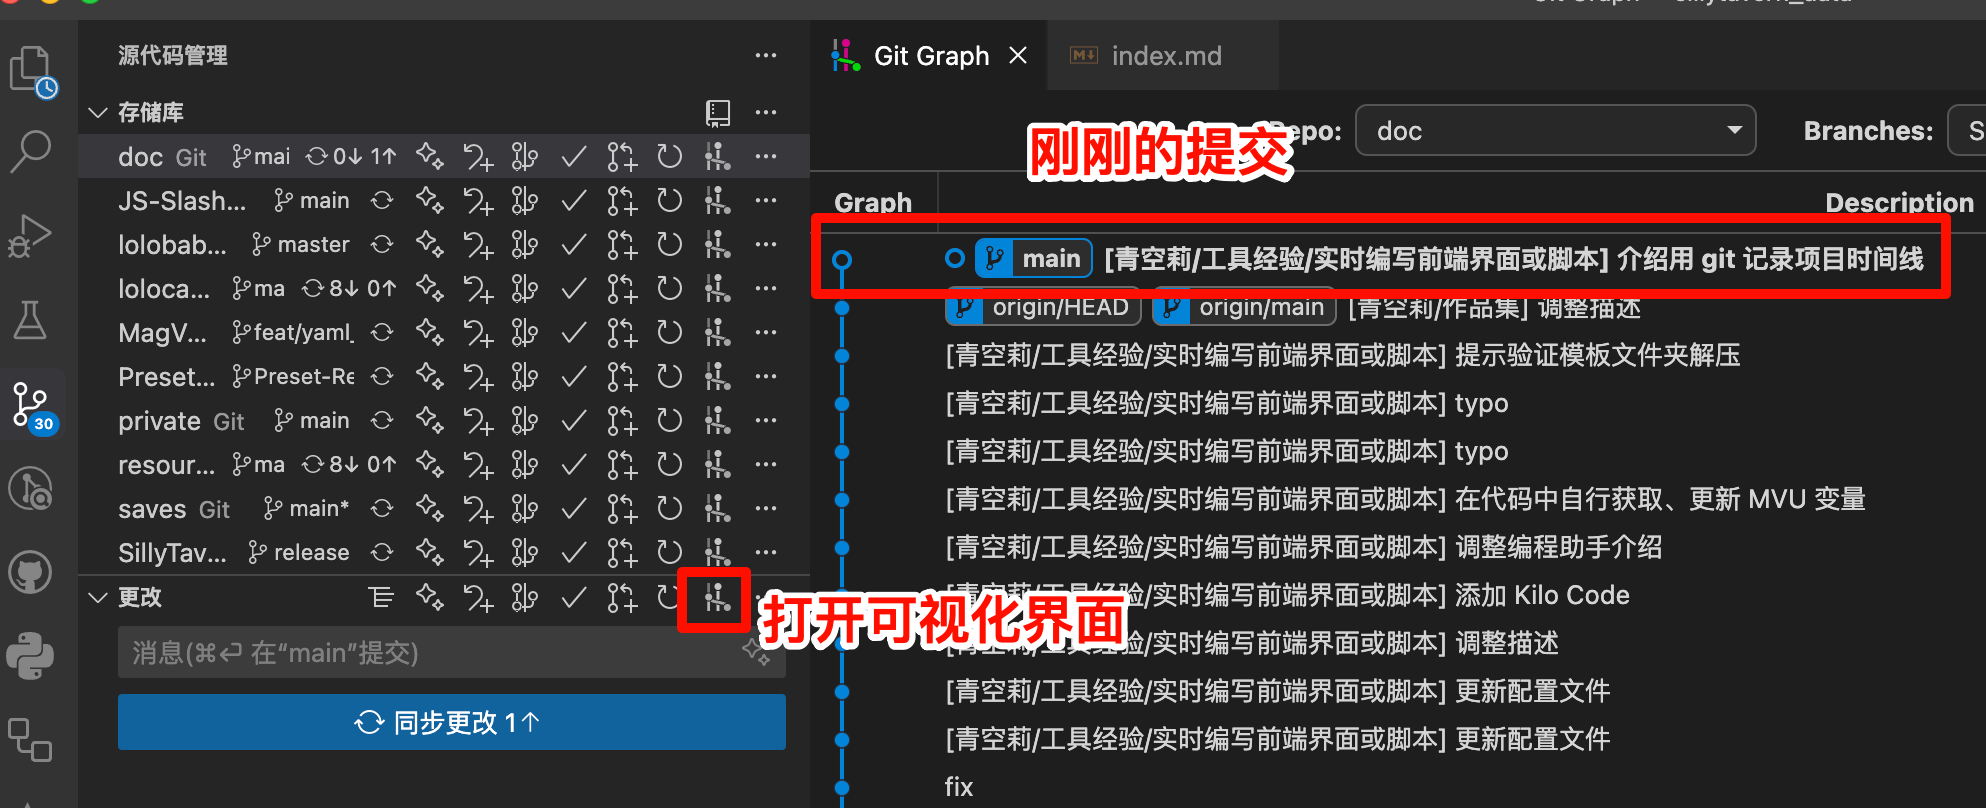Open Testing flask icon in activity bar
Screen dimensions: 1986x808
pos(31,320)
